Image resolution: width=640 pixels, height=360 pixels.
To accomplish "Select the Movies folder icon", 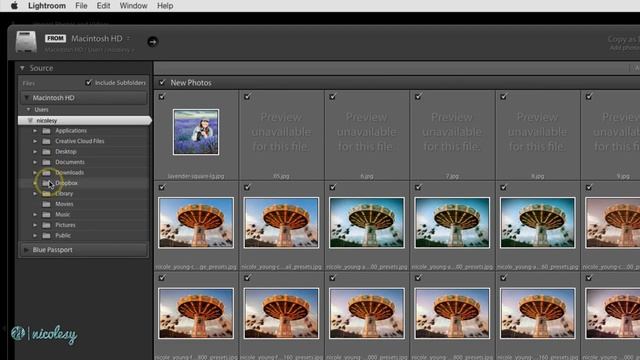I will (47, 204).
